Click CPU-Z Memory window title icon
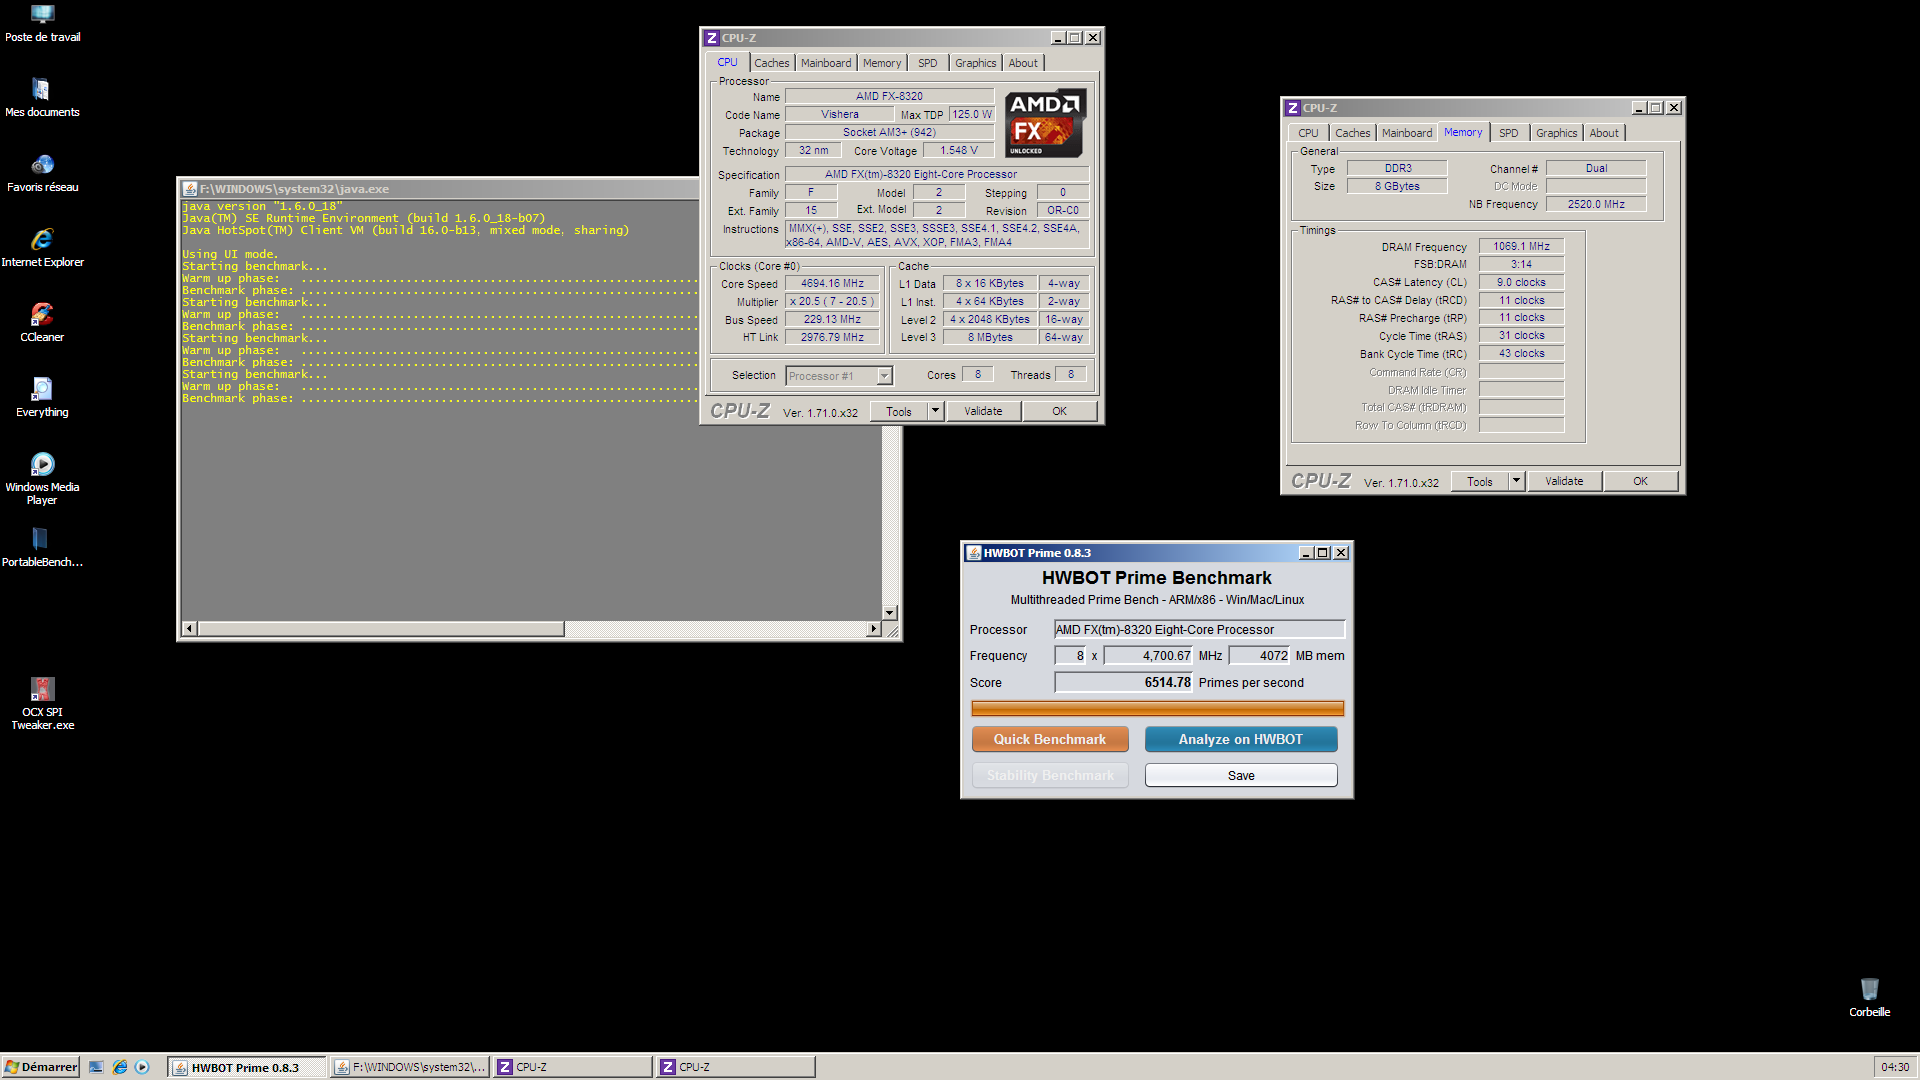Screen dimensions: 1920x1080 tap(1293, 108)
